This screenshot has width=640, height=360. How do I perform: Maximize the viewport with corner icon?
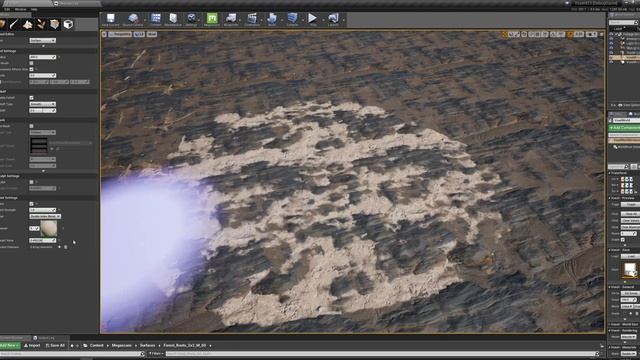pos(601,34)
